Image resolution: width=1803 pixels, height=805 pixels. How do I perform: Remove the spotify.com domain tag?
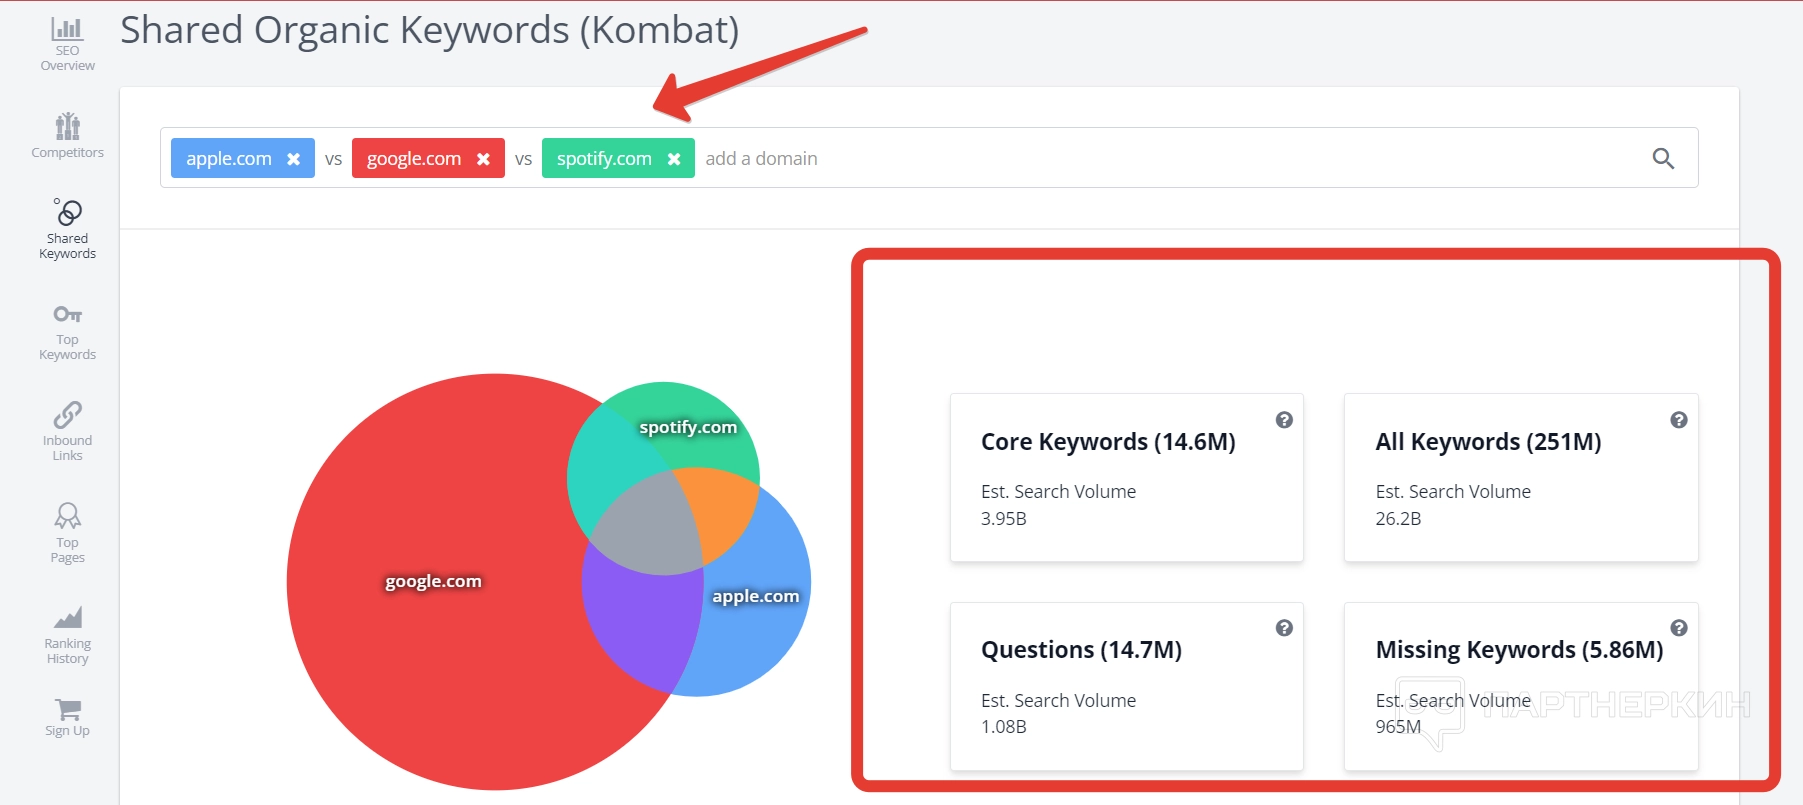(x=674, y=159)
